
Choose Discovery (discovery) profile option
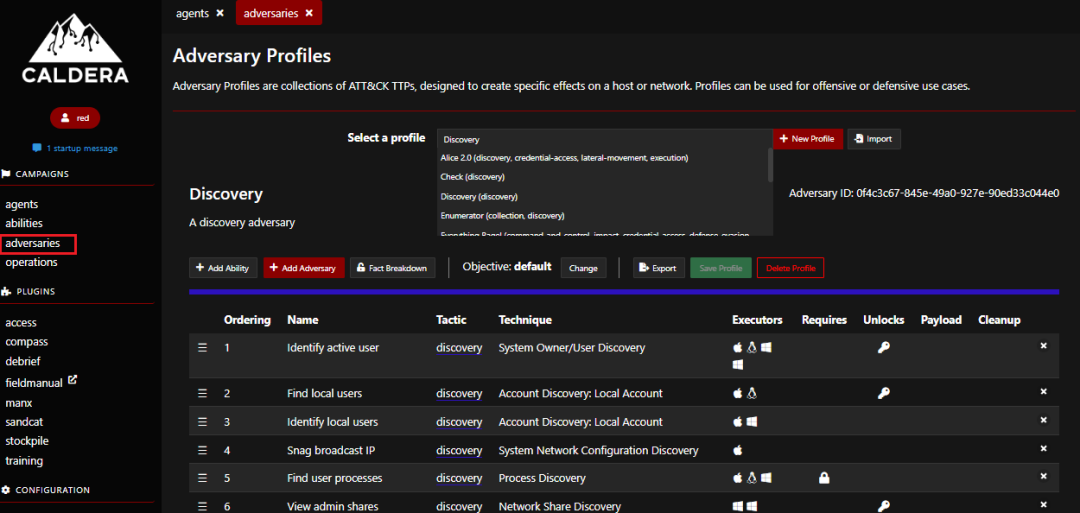click(x=479, y=196)
